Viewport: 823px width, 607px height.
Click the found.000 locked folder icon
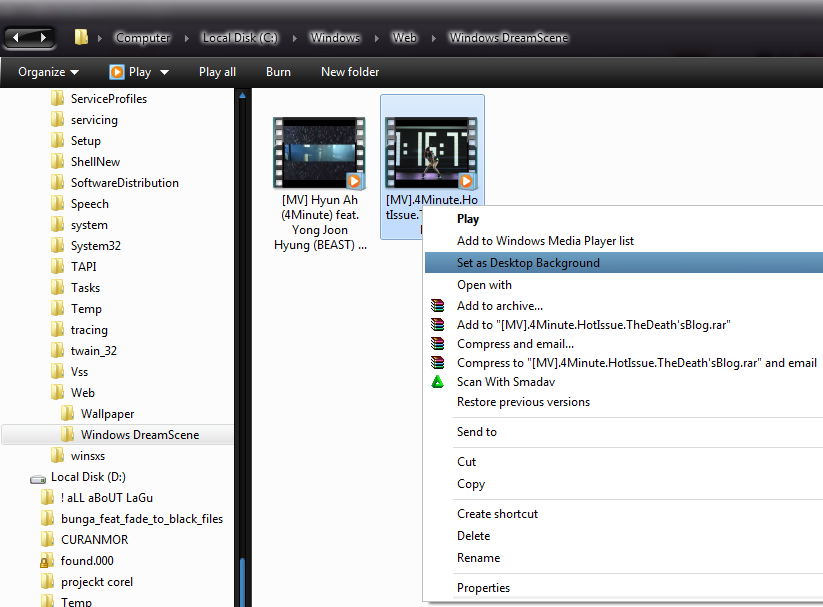point(46,561)
